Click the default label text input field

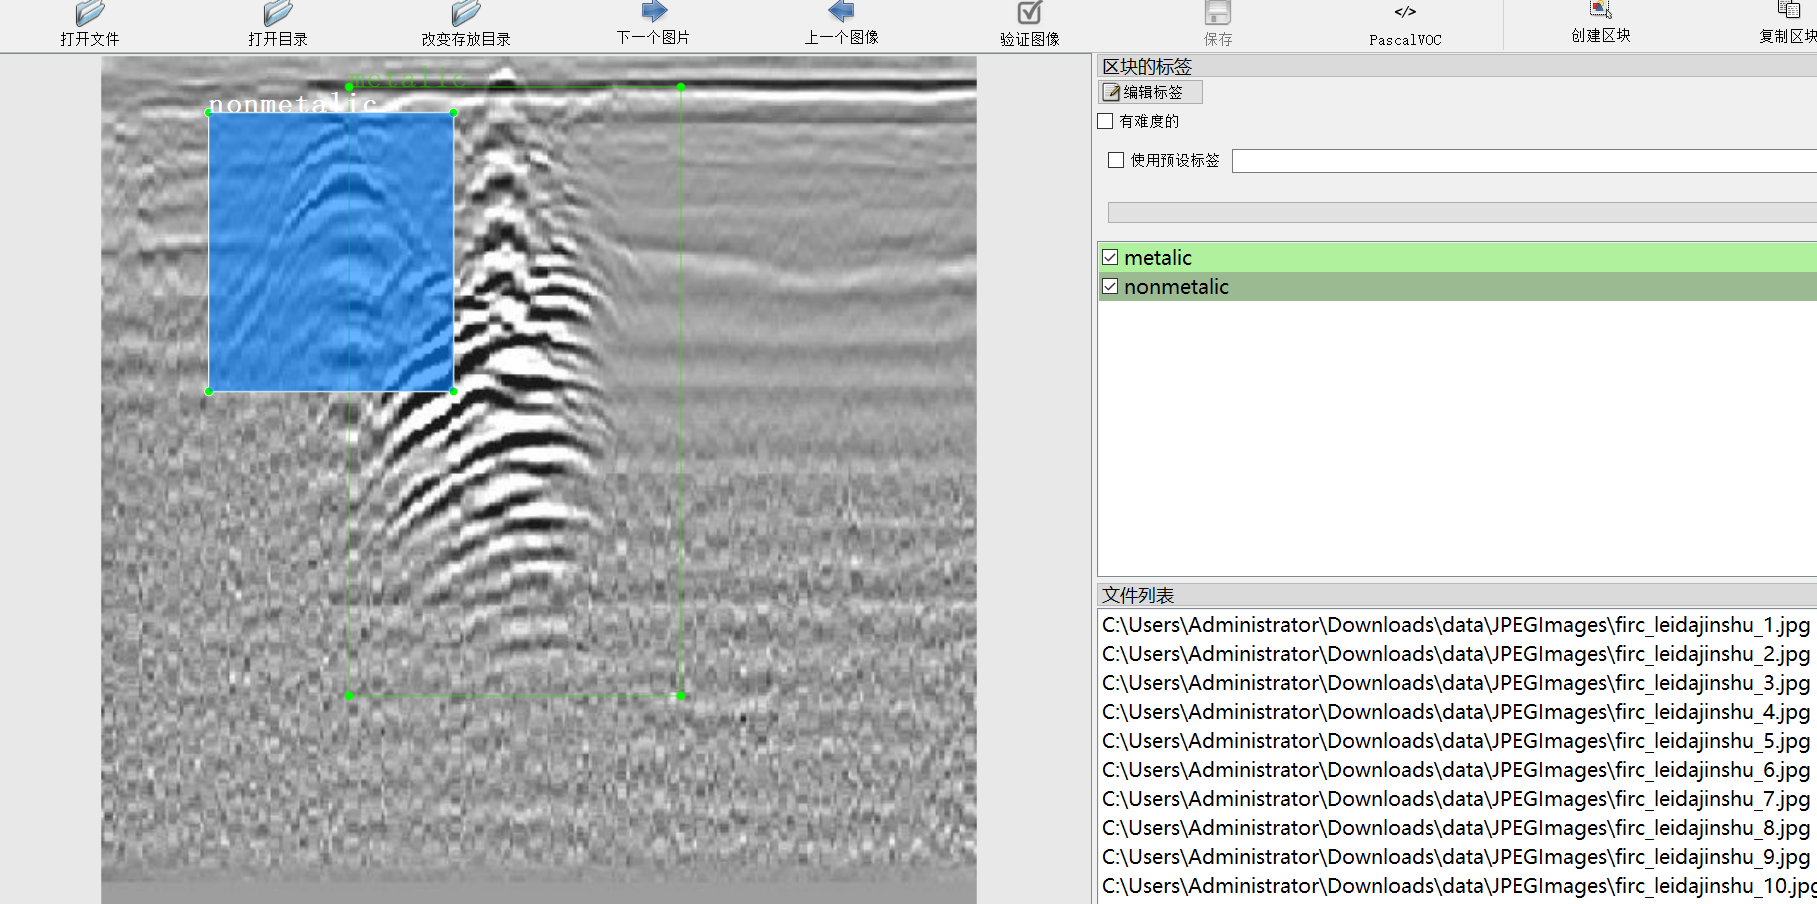[1524, 161]
